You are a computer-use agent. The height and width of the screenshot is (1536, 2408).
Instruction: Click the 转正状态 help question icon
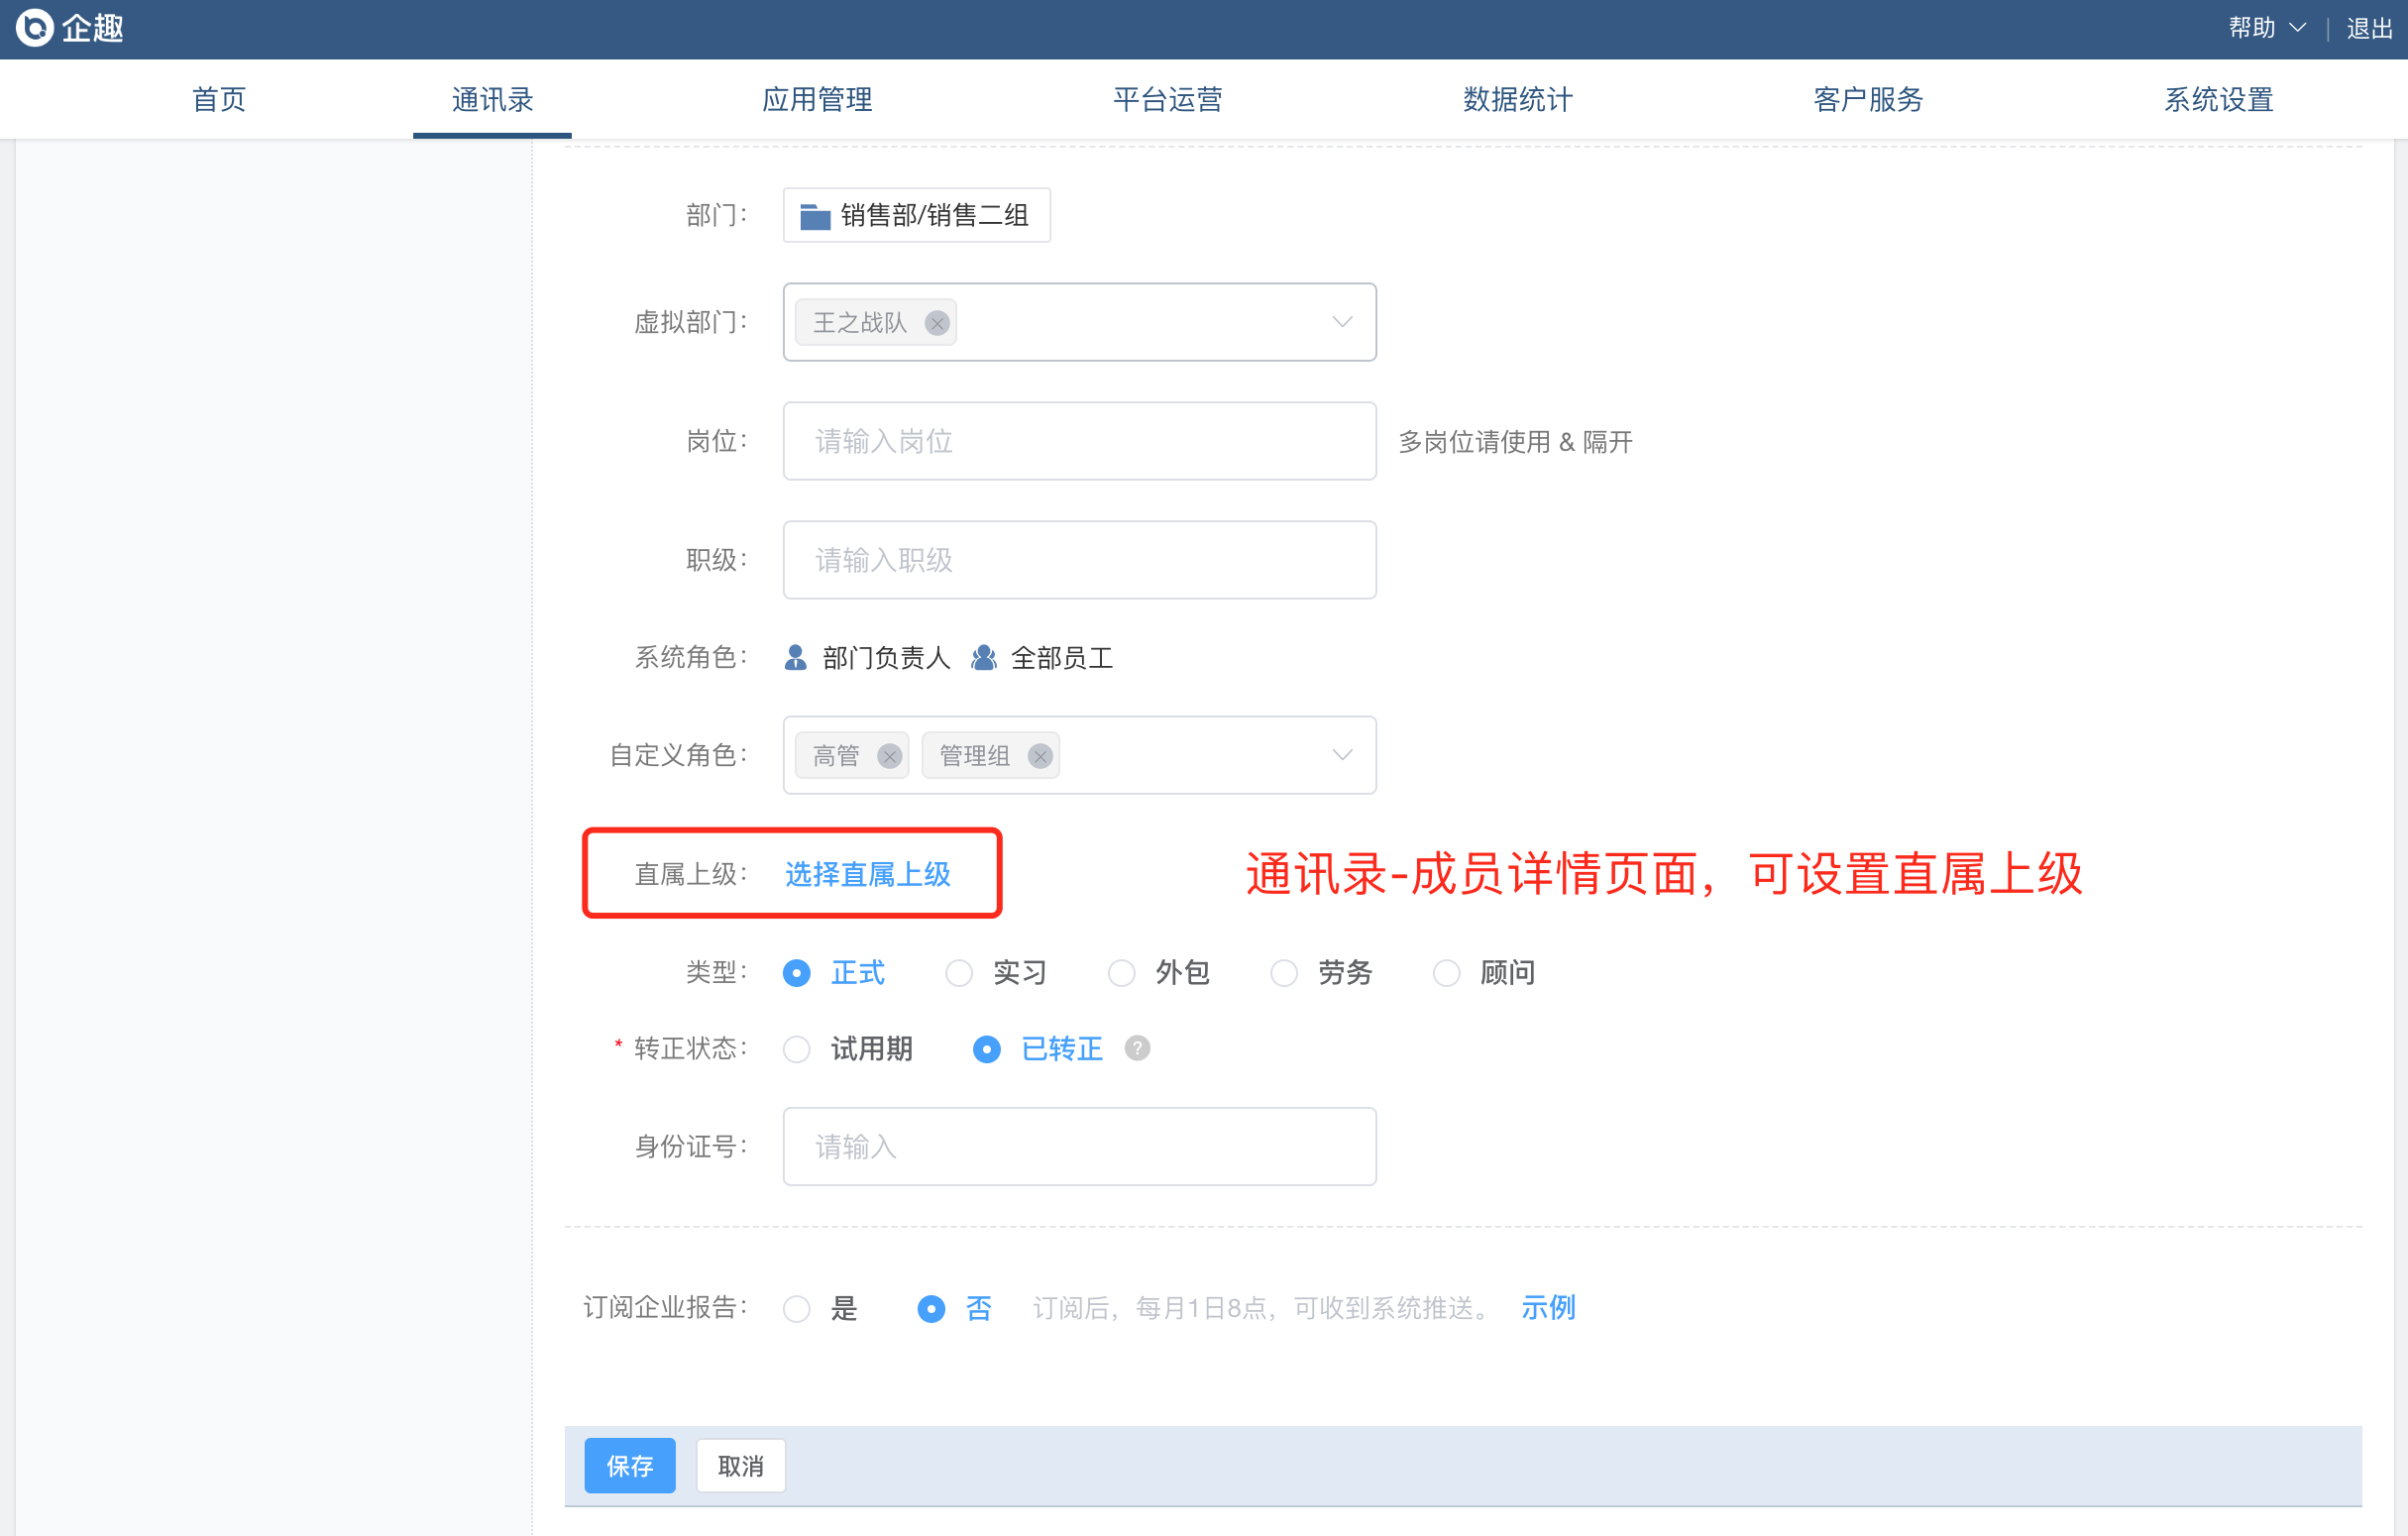coord(1137,1048)
